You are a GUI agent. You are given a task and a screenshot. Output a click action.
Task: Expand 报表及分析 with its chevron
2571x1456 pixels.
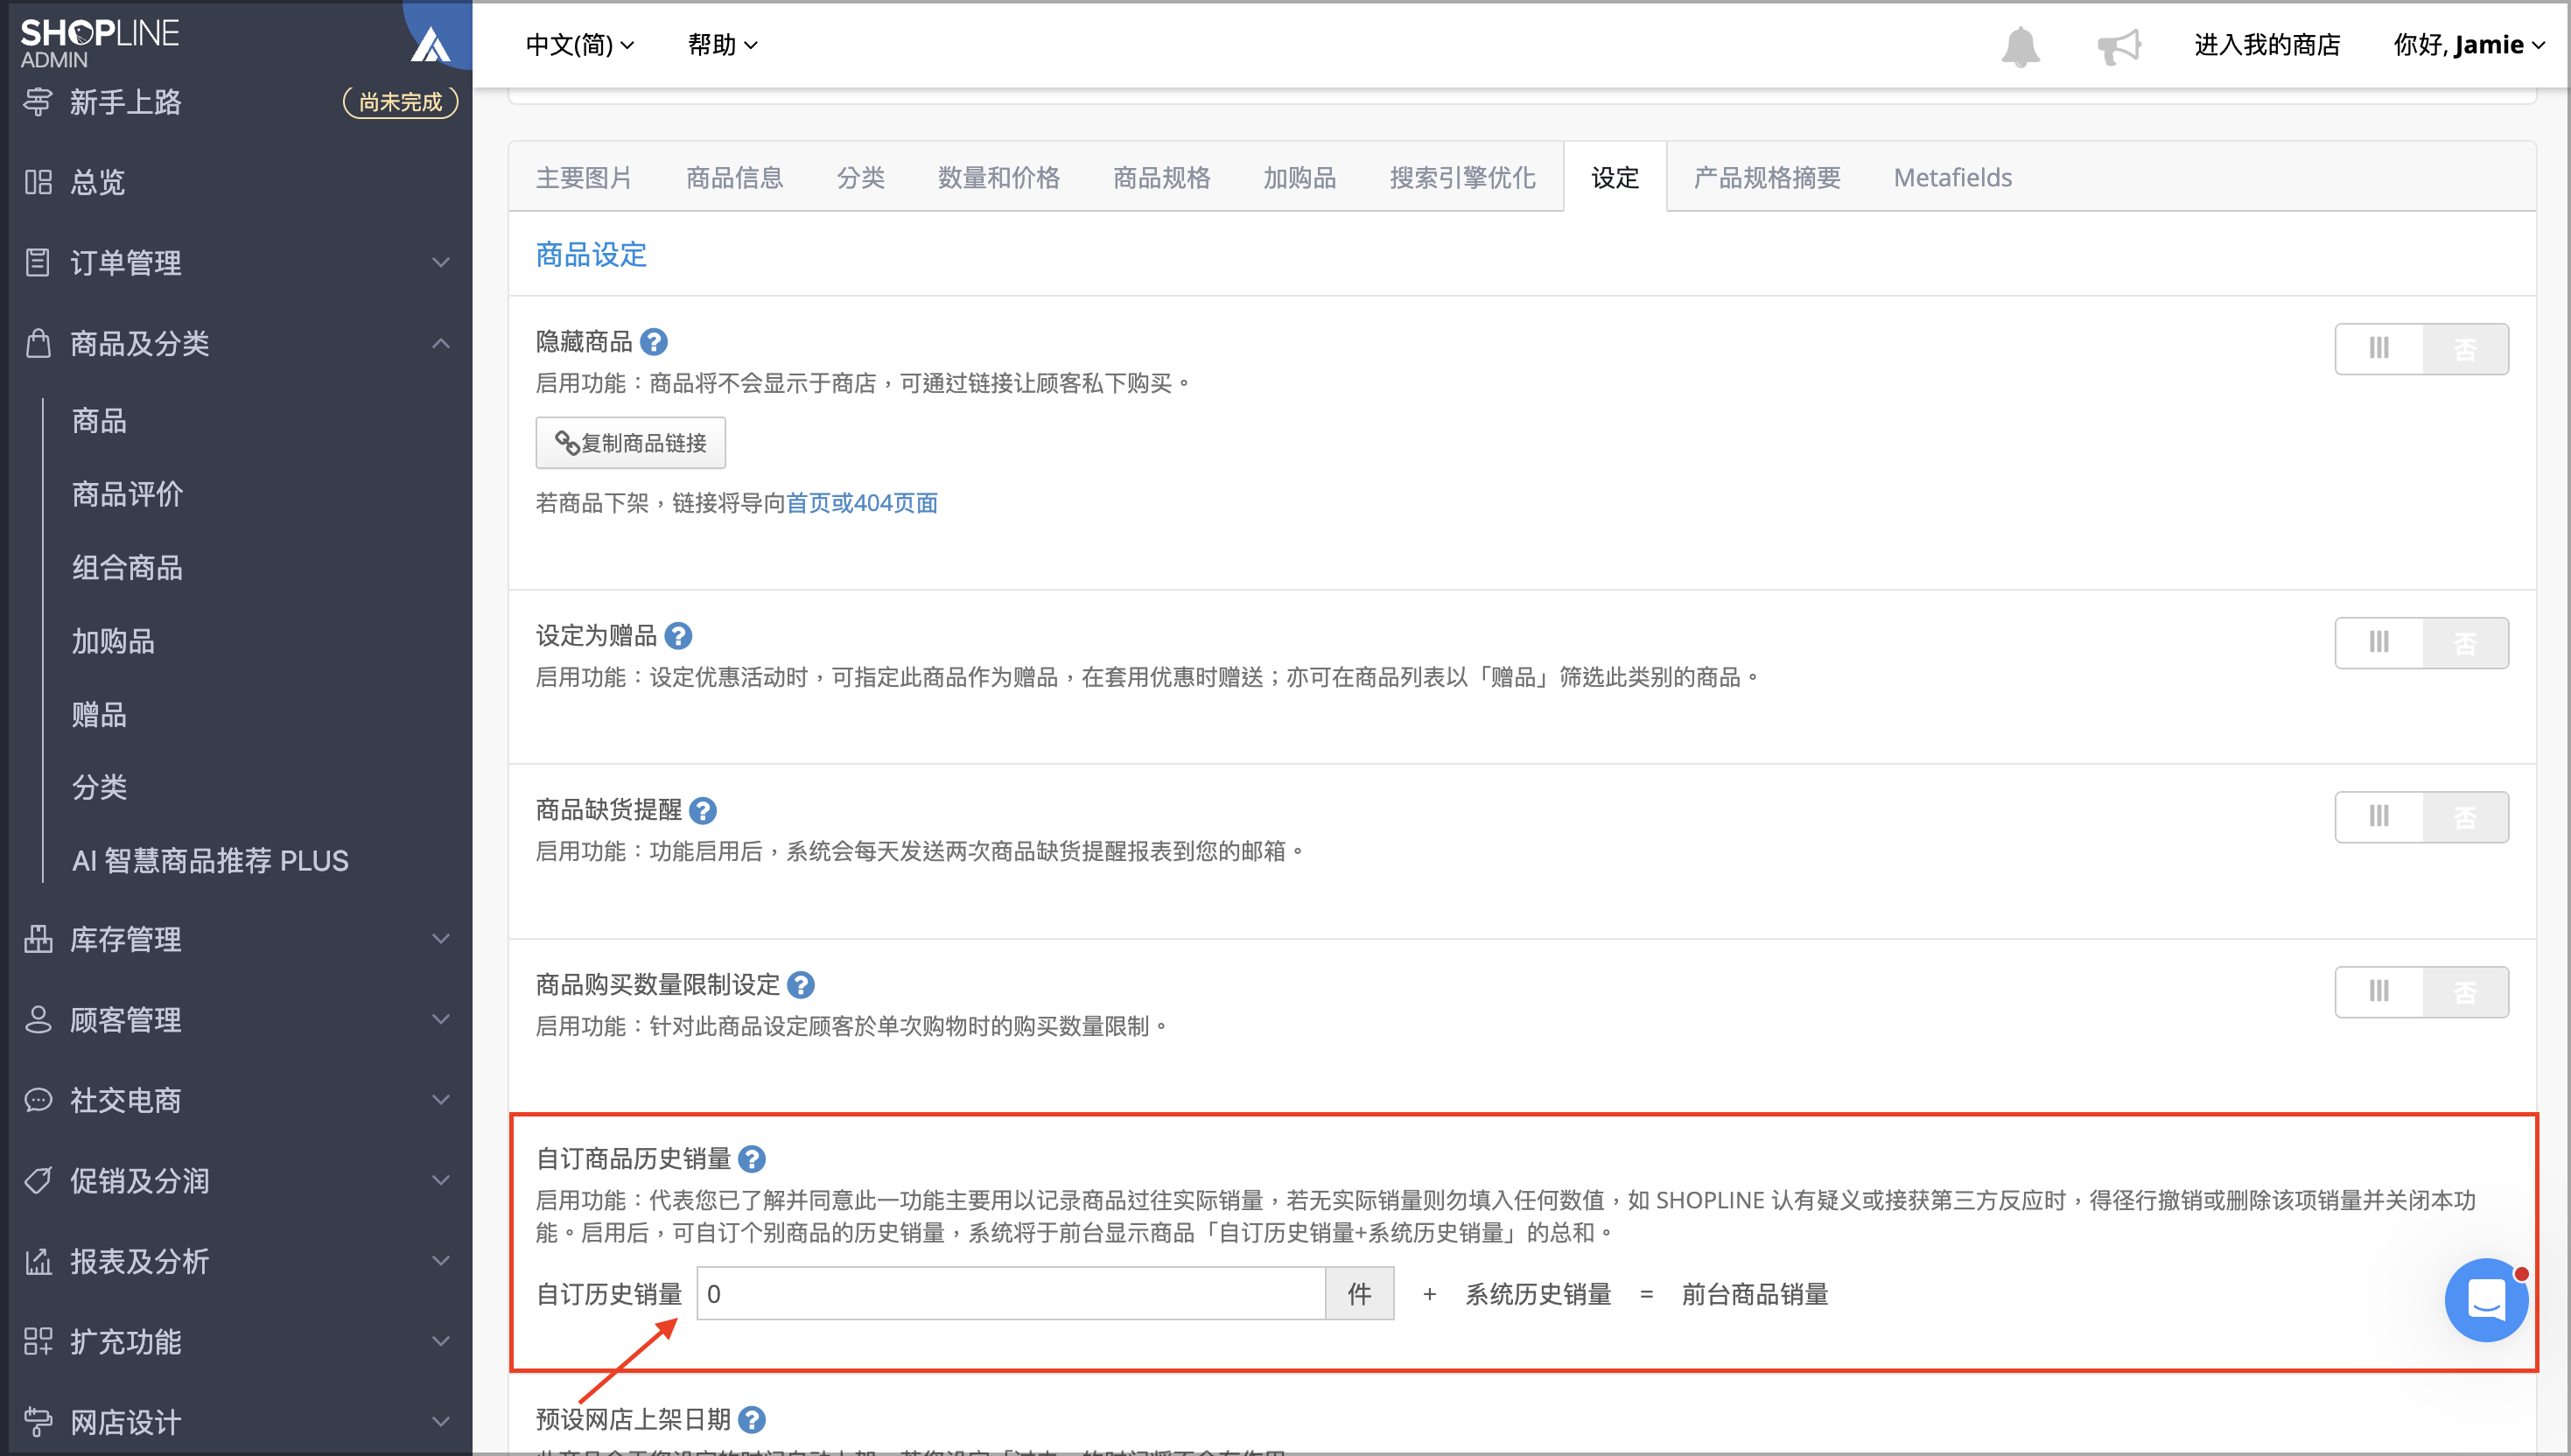click(440, 1261)
